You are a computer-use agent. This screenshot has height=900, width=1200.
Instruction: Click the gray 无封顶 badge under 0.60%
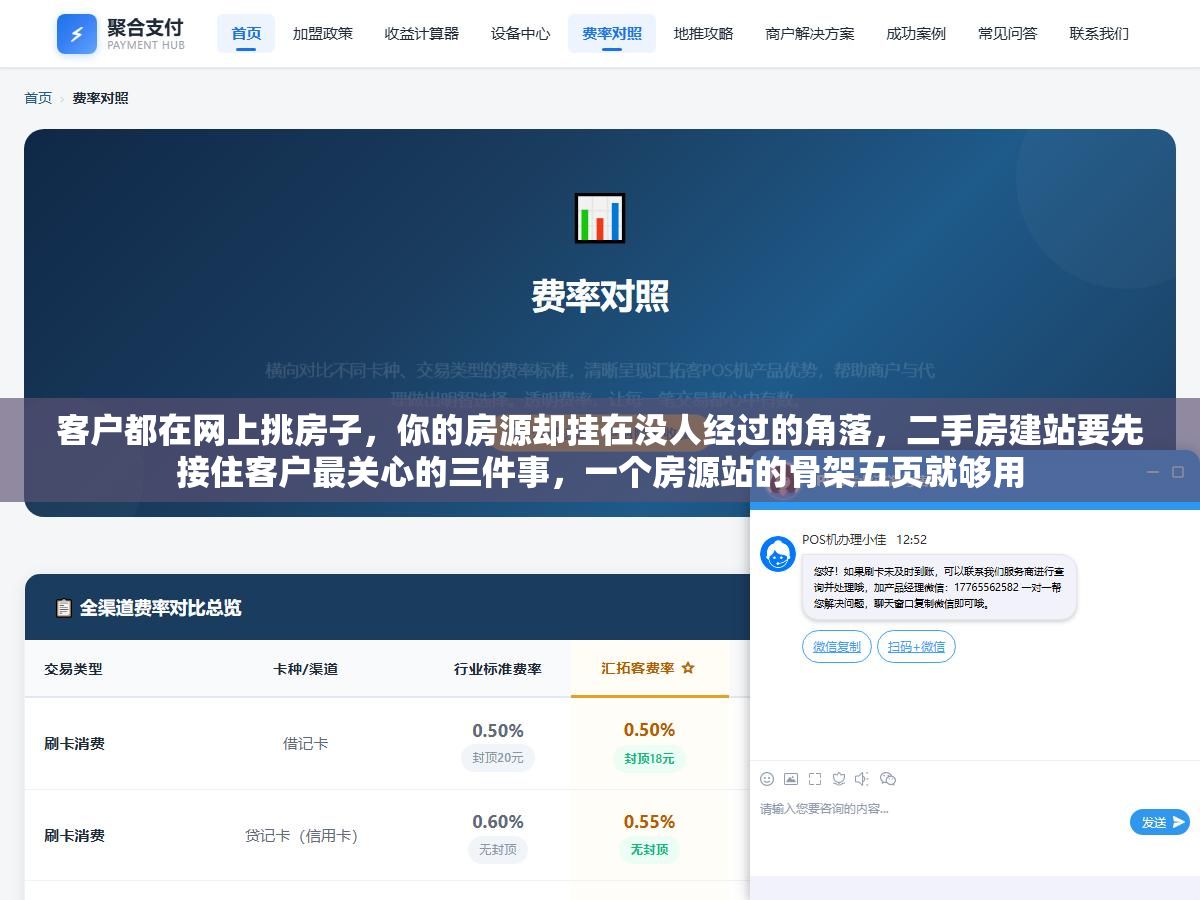[498, 850]
